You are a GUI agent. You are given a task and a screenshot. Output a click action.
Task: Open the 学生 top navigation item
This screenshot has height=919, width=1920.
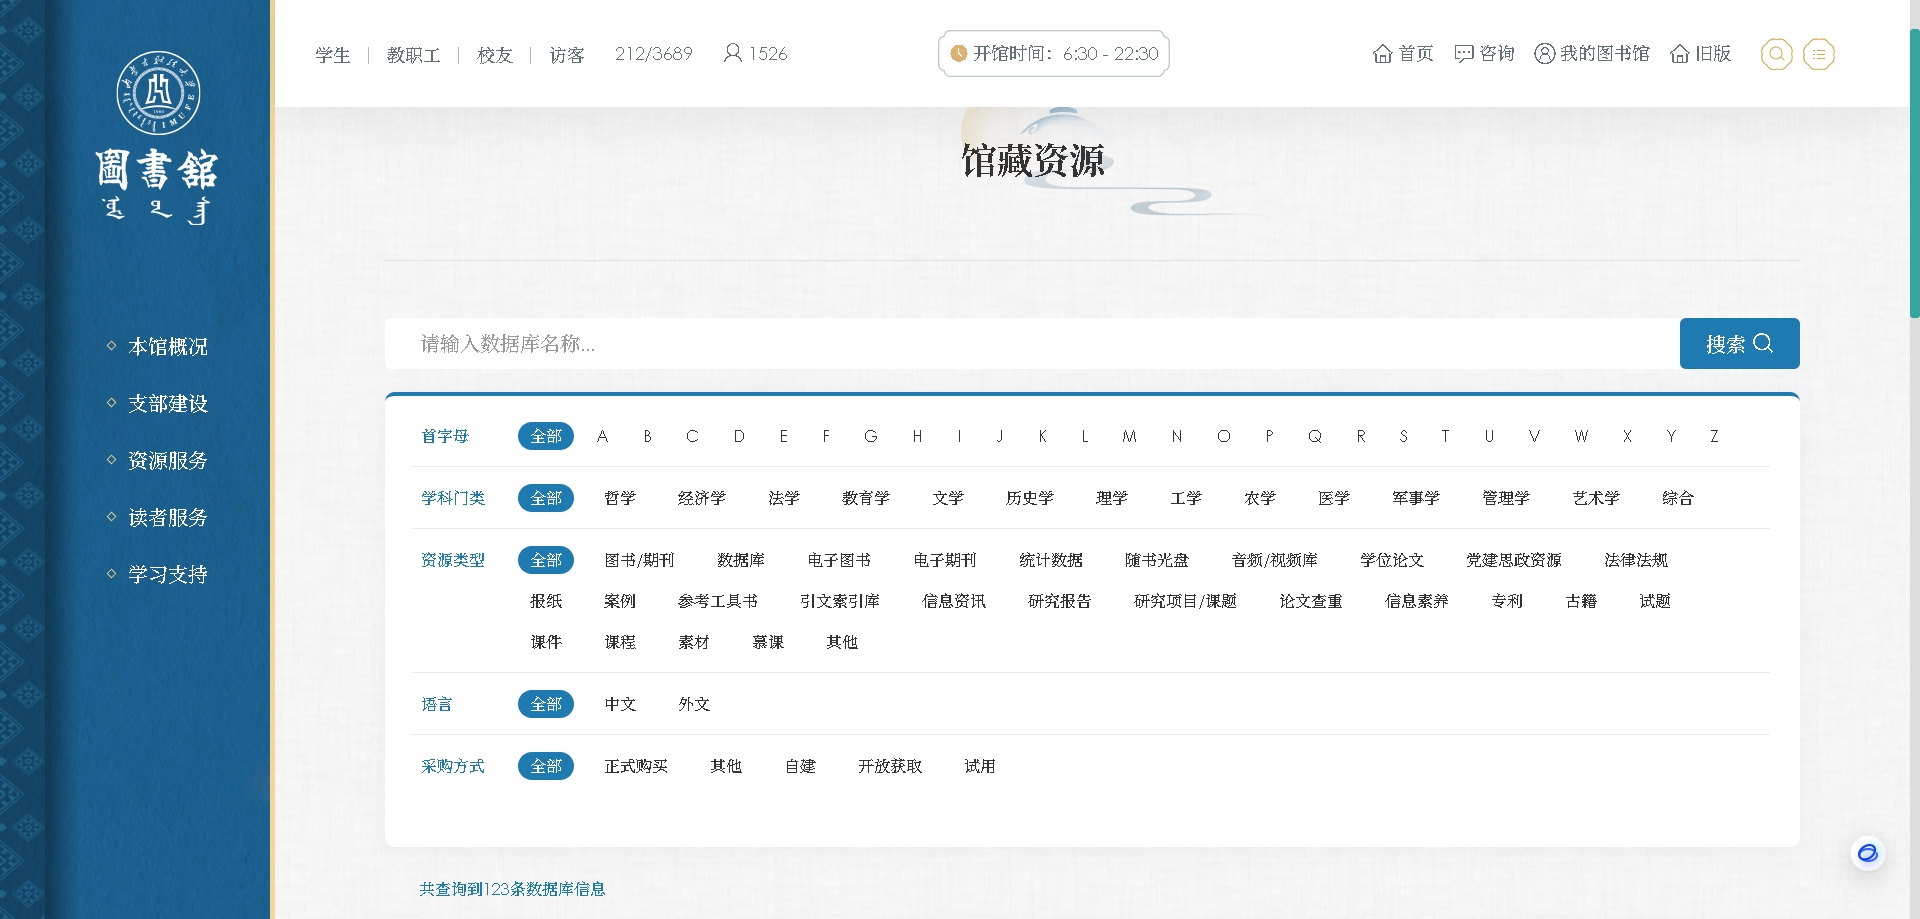(332, 55)
